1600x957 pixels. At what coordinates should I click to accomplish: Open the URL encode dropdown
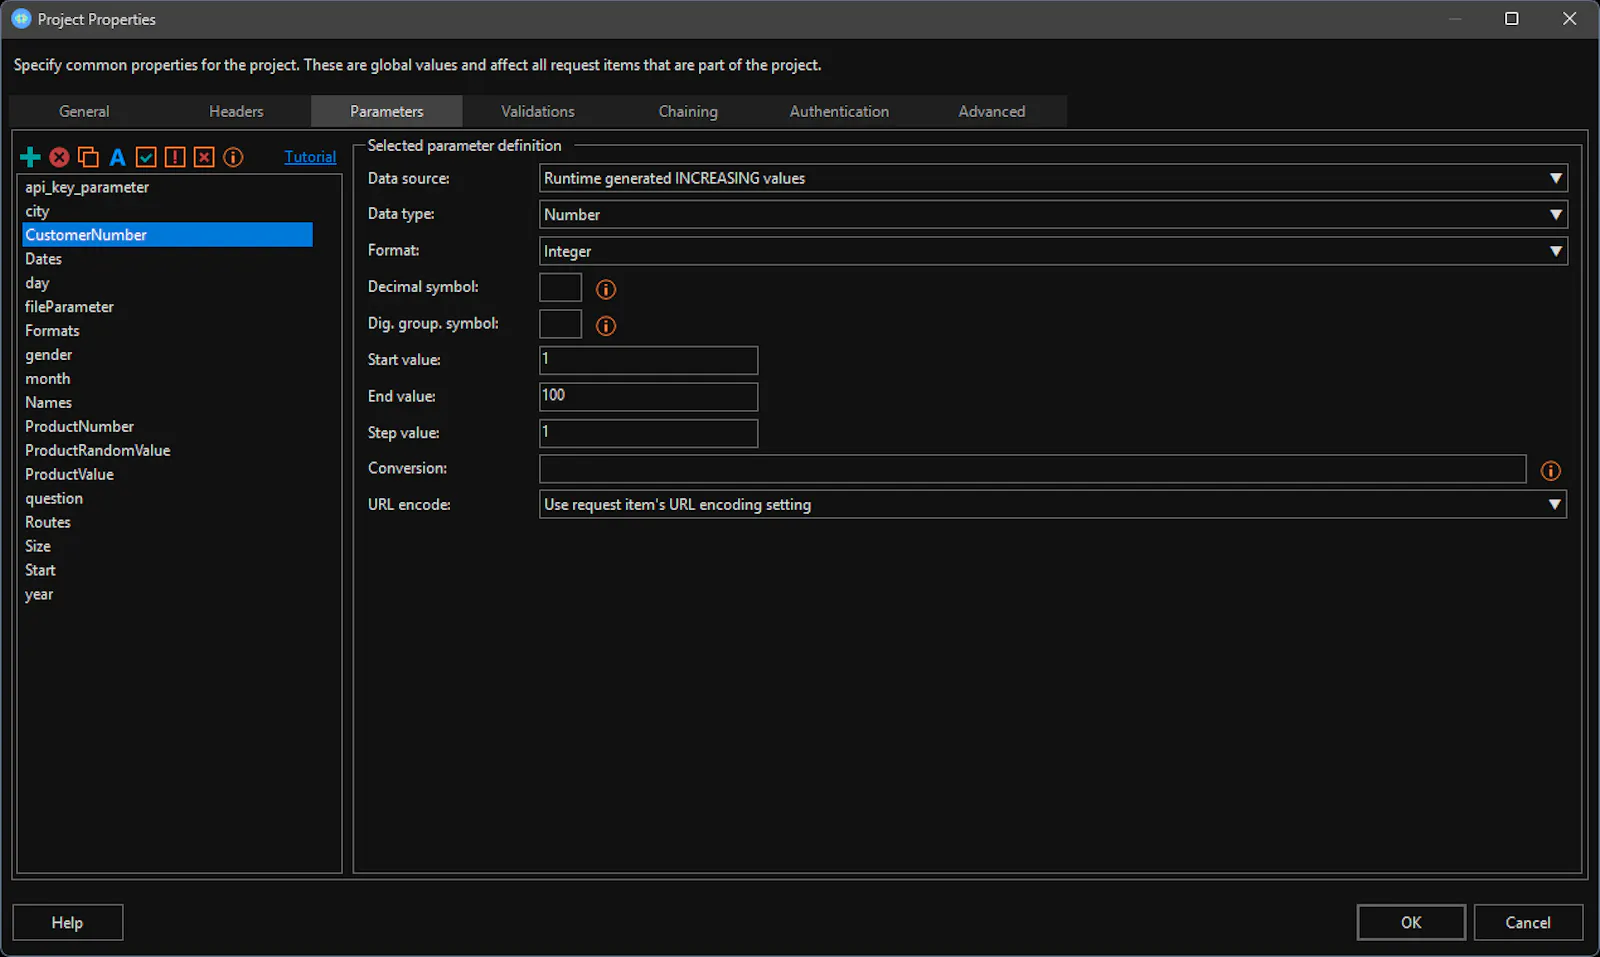pyautogui.click(x=1053, y=504)
